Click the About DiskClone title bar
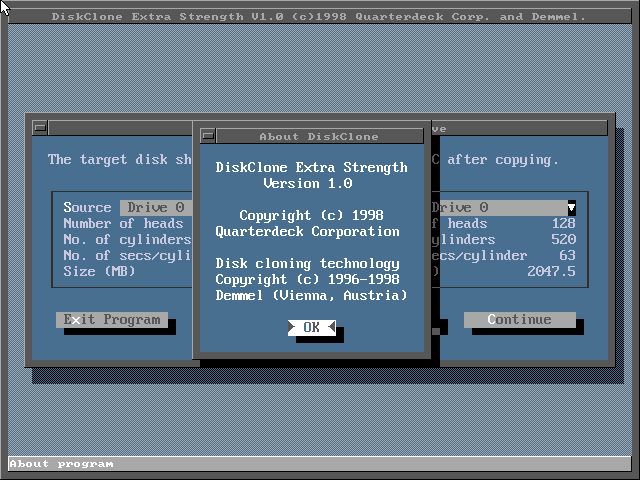 pyautogui.click(x=320, y=136)
